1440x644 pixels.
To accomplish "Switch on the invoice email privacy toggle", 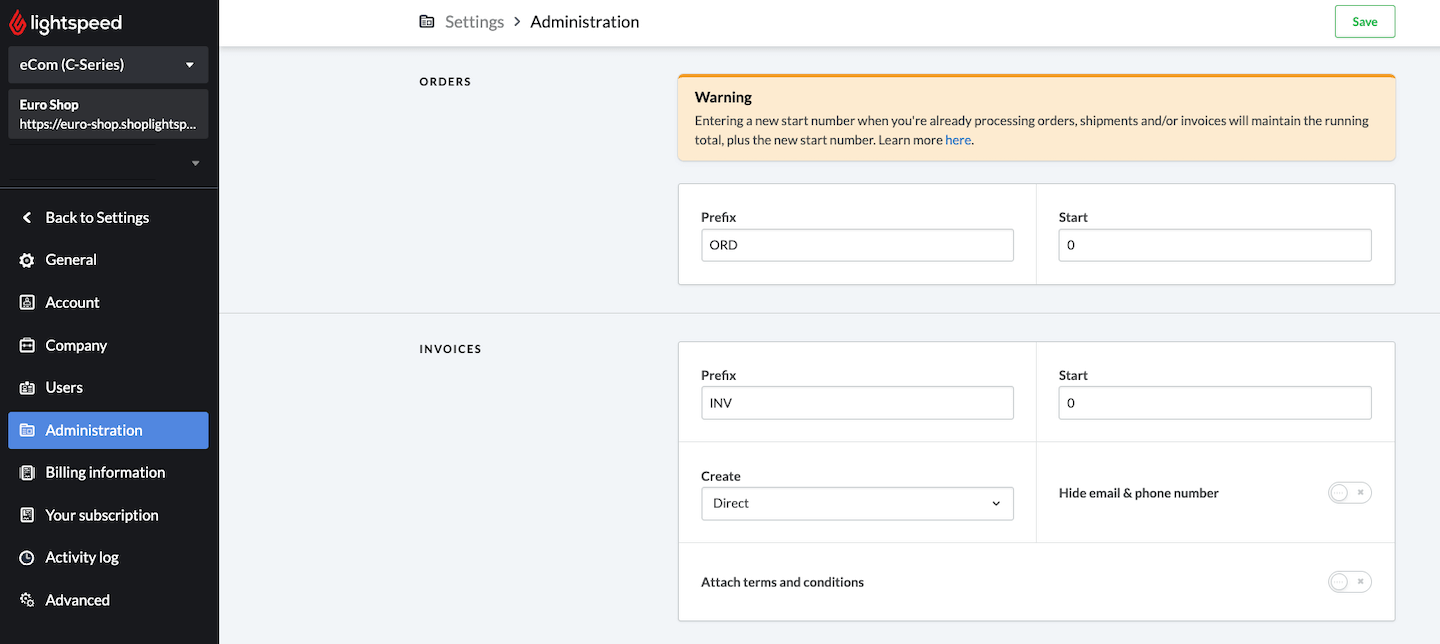I will pos(1349,492).
